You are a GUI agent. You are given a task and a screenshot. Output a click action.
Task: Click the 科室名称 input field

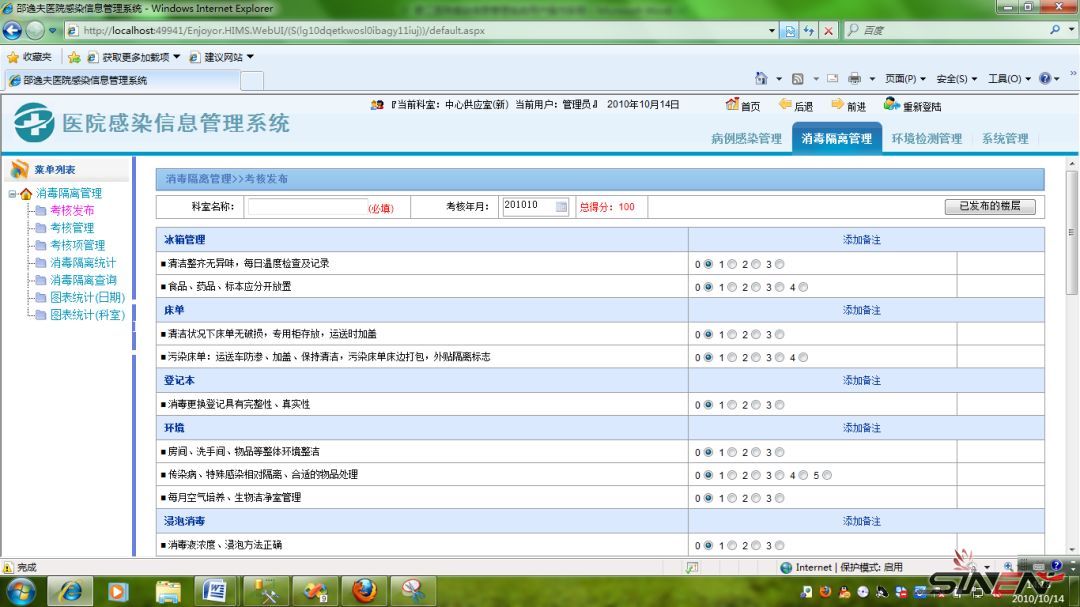tap(307, 207)
